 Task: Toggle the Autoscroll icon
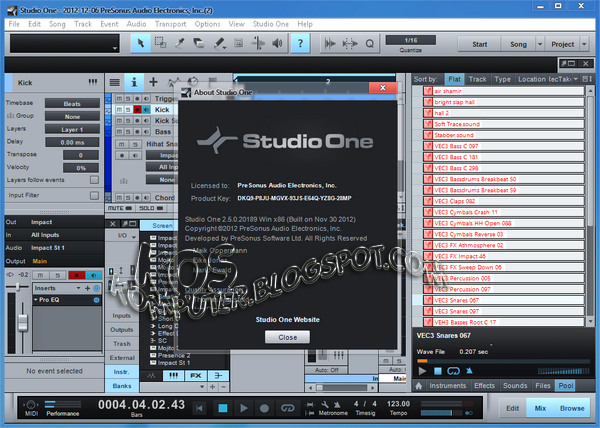(x=330, y=44)
